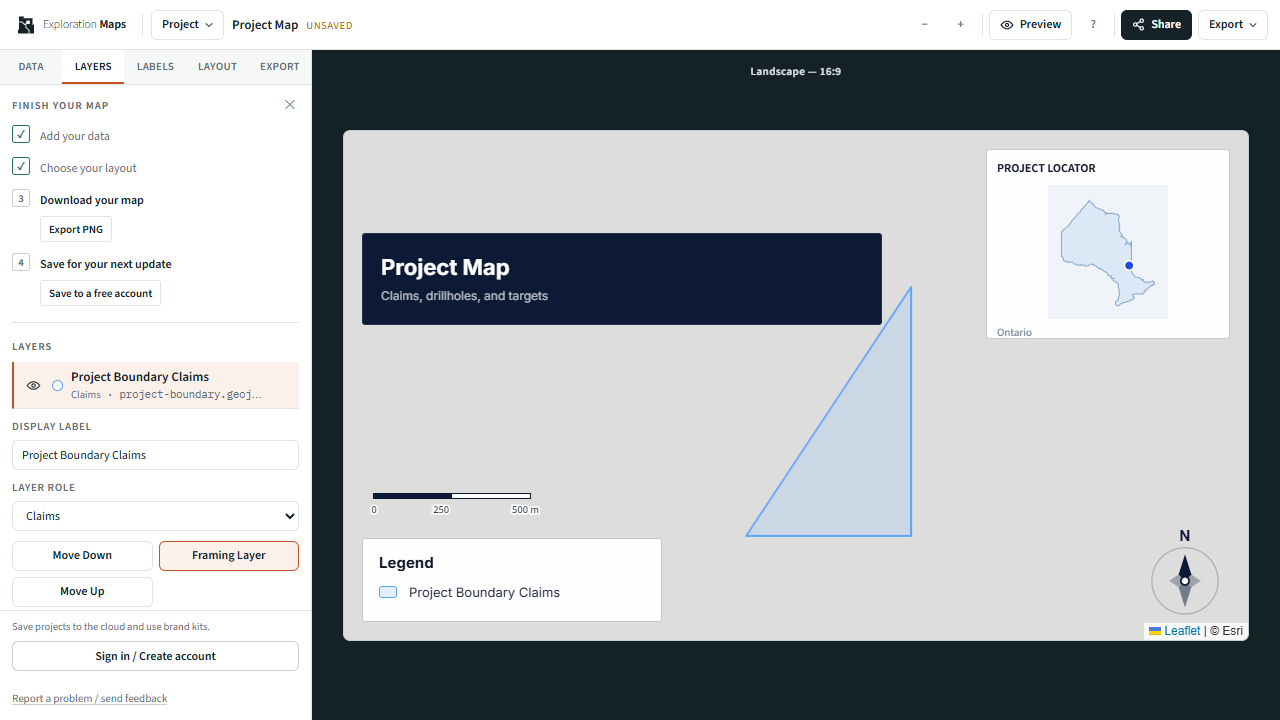Zoom out with the minus icon
This screenshot has width=1280, height=720.
tap(924, 25)
